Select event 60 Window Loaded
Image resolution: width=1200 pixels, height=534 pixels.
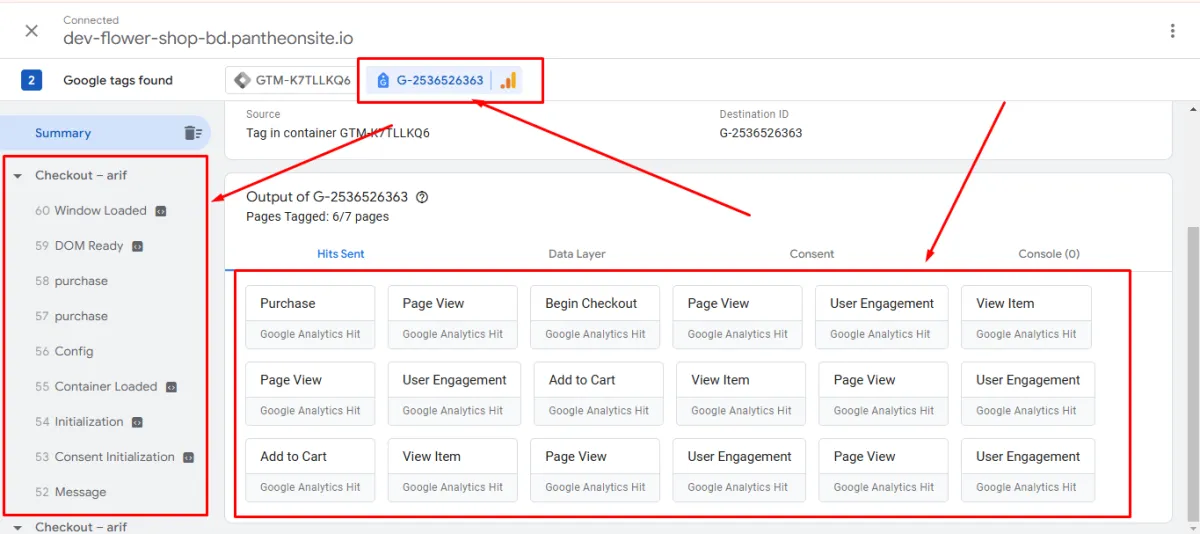coord(91,211)
